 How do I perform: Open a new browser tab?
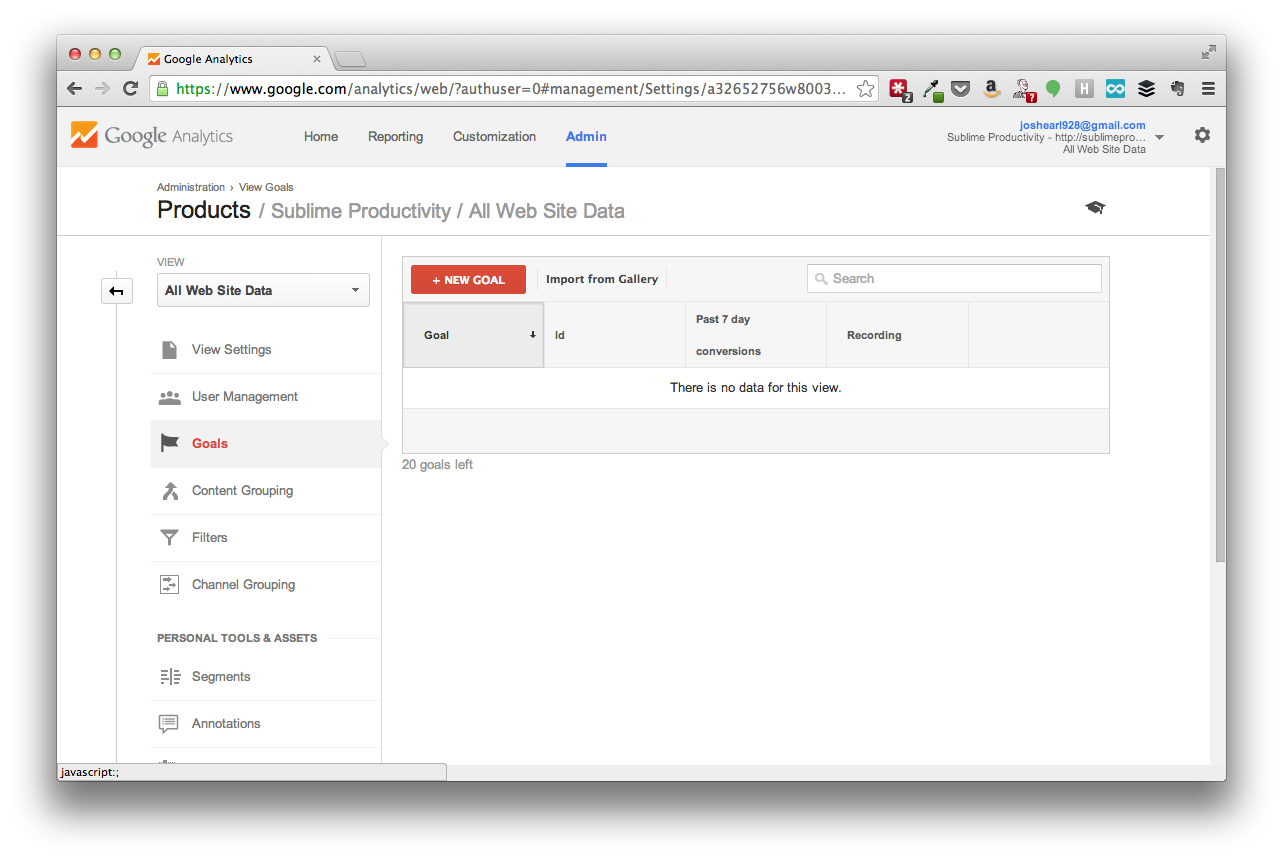[x=349, y=59]
